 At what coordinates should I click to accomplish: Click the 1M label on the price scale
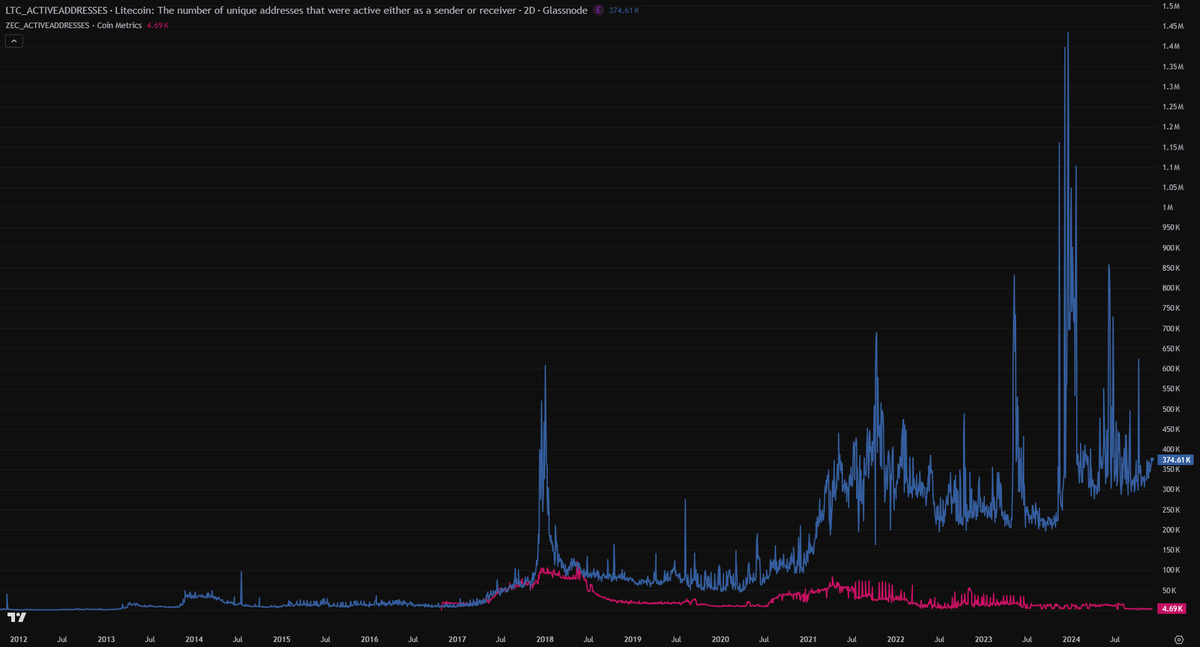[x=1167, y=207]
